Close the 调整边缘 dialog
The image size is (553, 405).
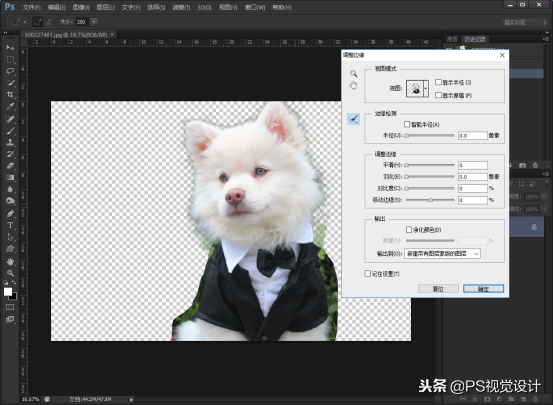point(502,55)
